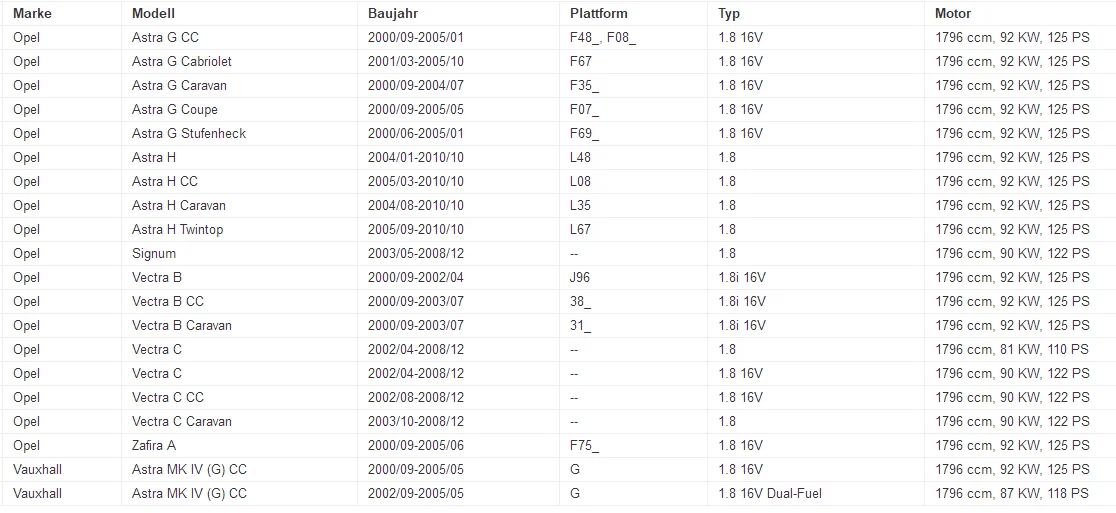Click the Typ column header
This screenshot has width=1116, height=513.
[729, 13]
